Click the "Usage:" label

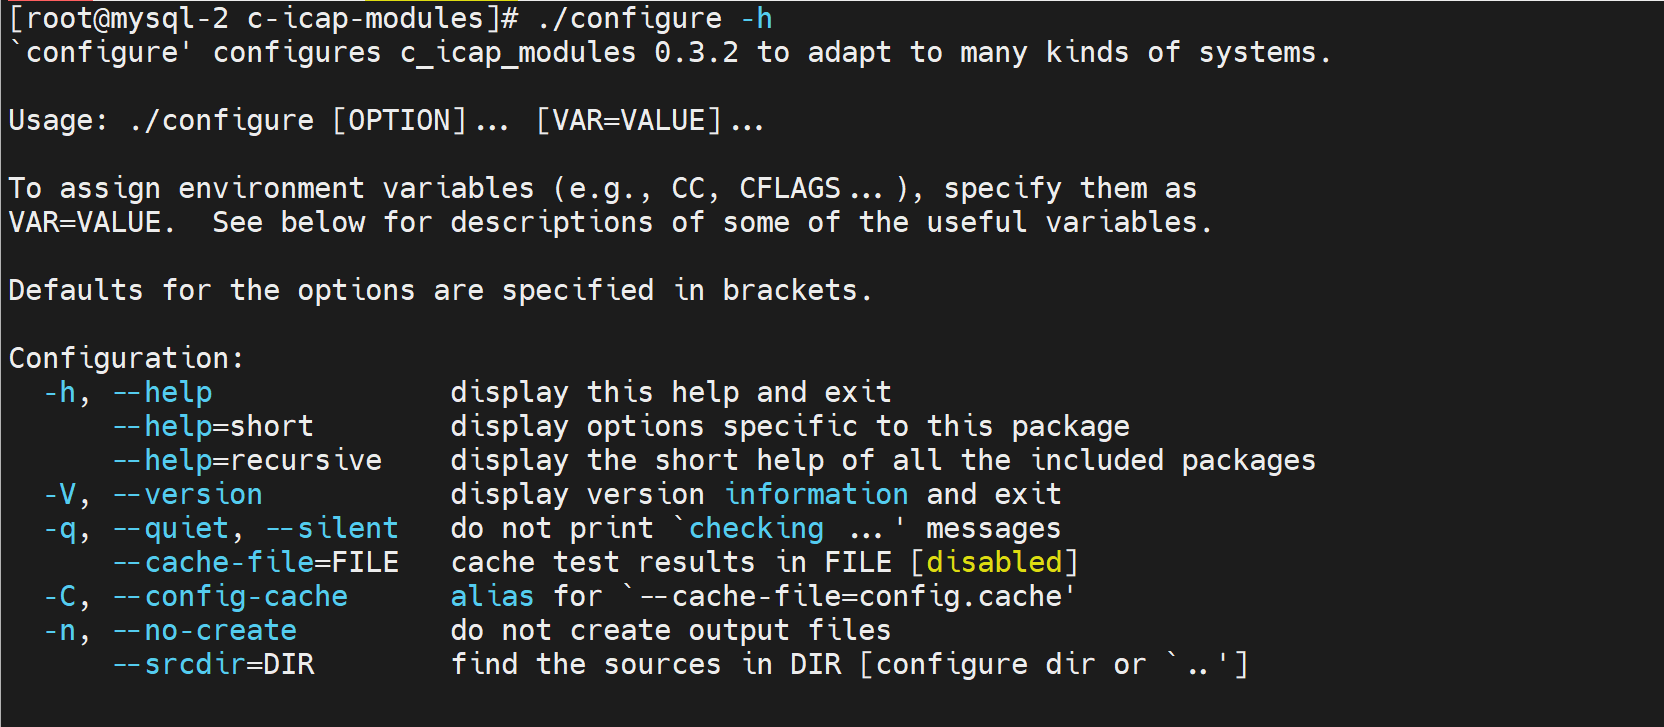(x=58, y=121)
